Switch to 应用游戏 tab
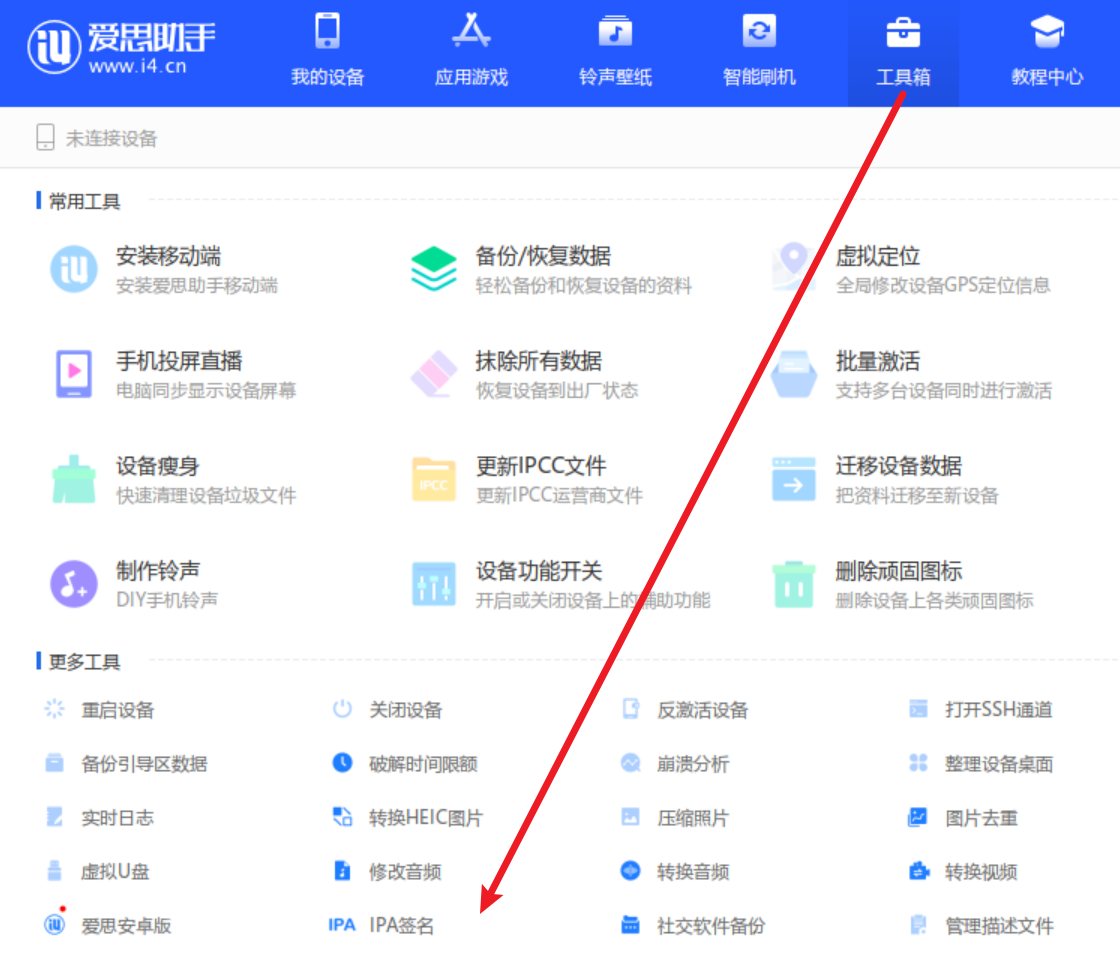Screen dimensions: 1120x962 (471, 52)
